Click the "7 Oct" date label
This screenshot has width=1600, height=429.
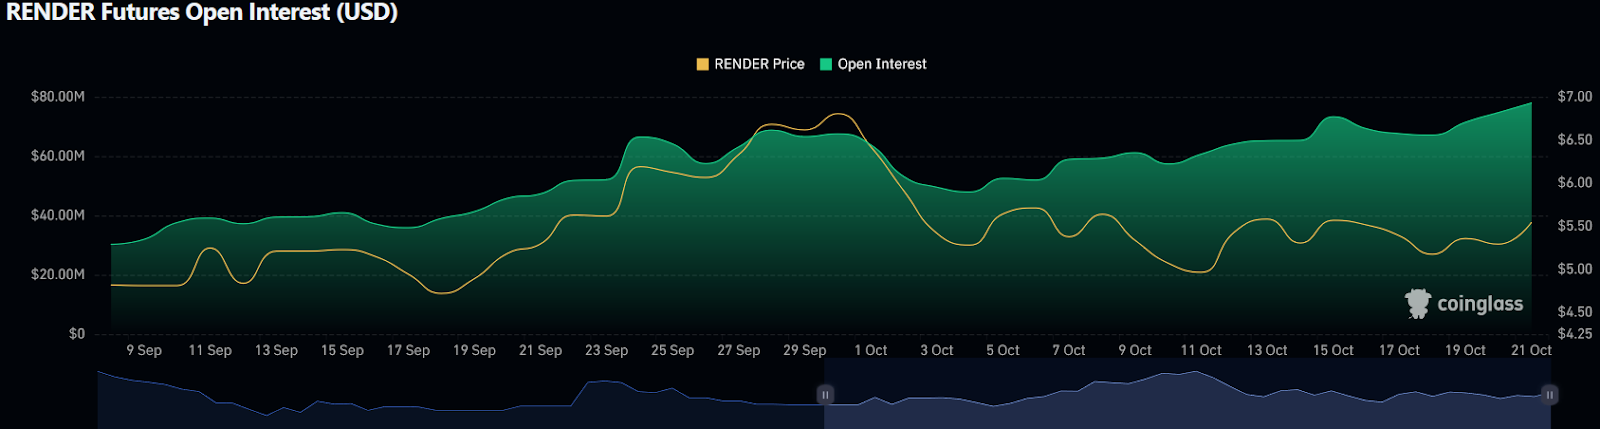pyautogui.click(x=1069, y=350)
